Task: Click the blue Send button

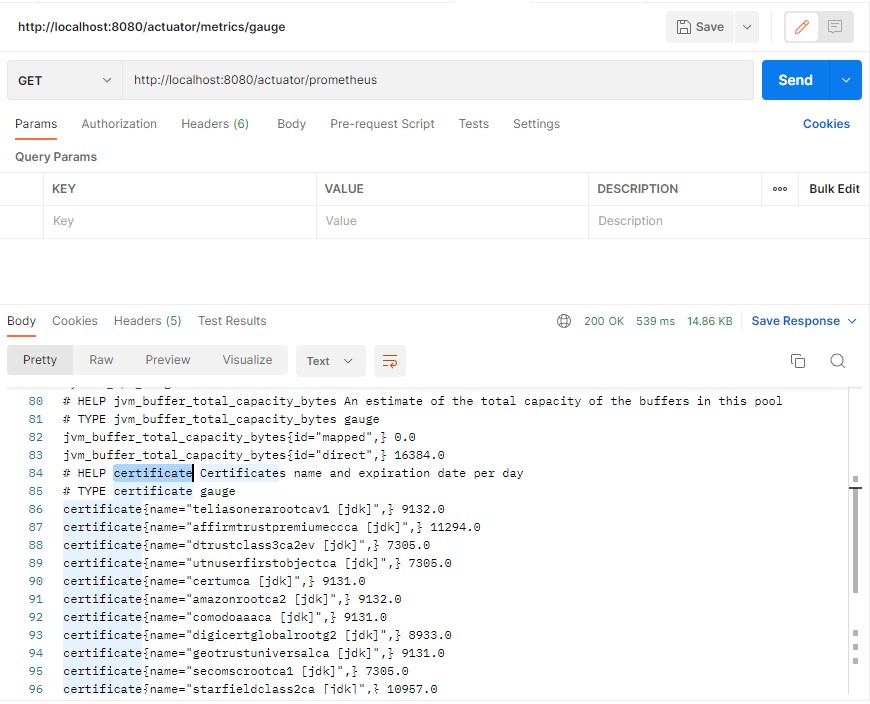Action: tap(795, 80)
